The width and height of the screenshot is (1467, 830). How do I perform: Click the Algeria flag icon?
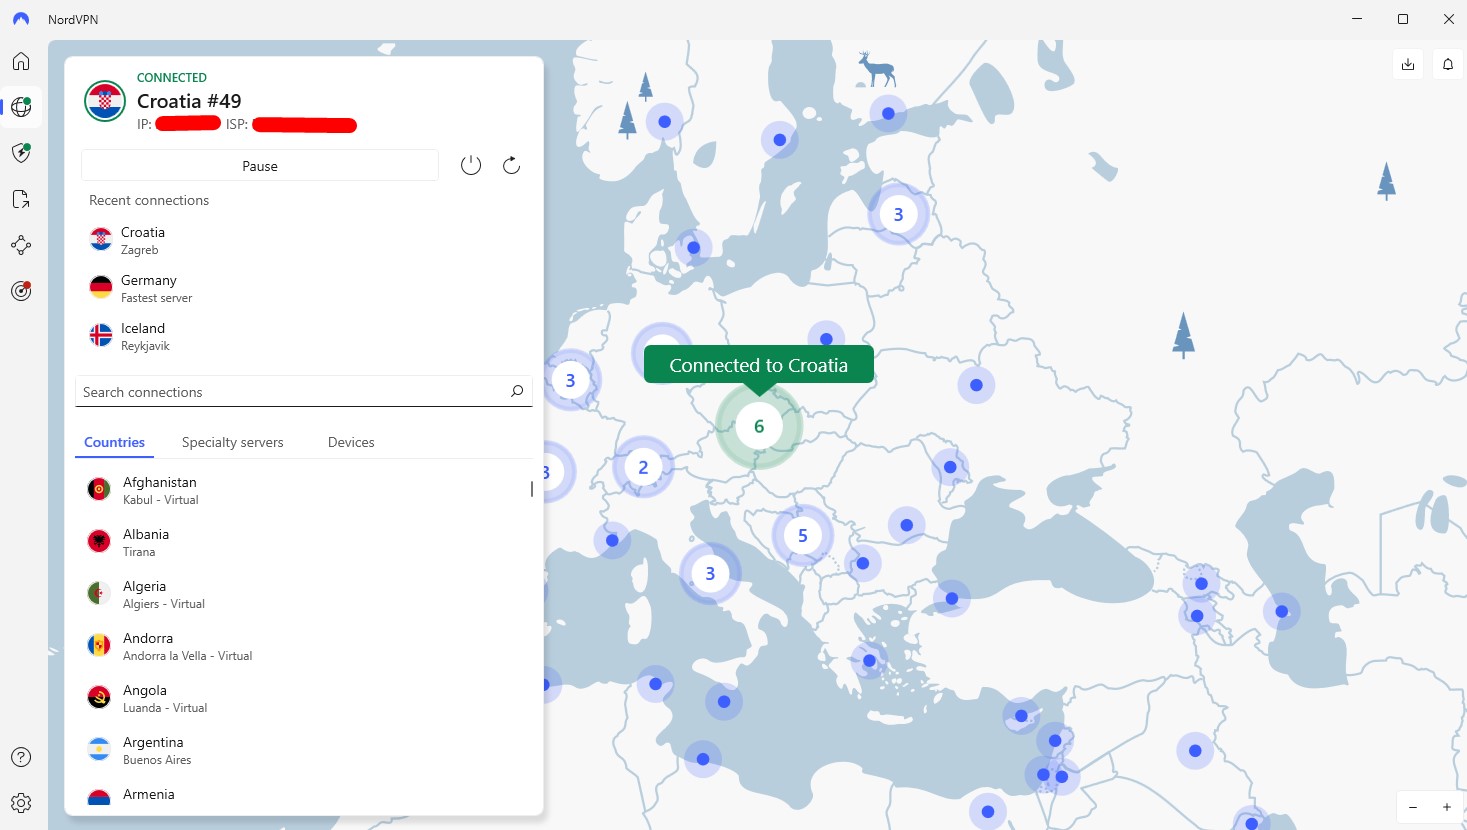tap(99, 594)
